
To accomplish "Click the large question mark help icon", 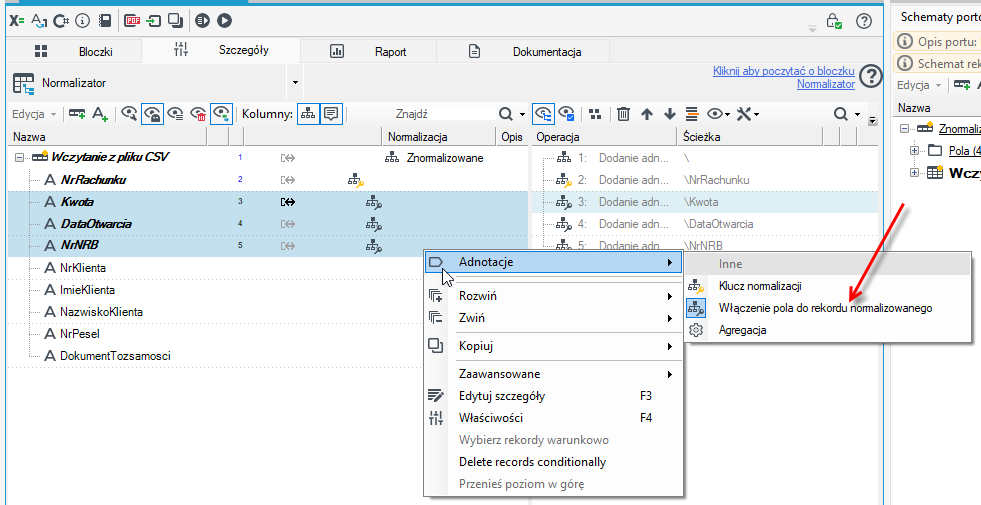I will pyautogui.click(x=870, y=76).
